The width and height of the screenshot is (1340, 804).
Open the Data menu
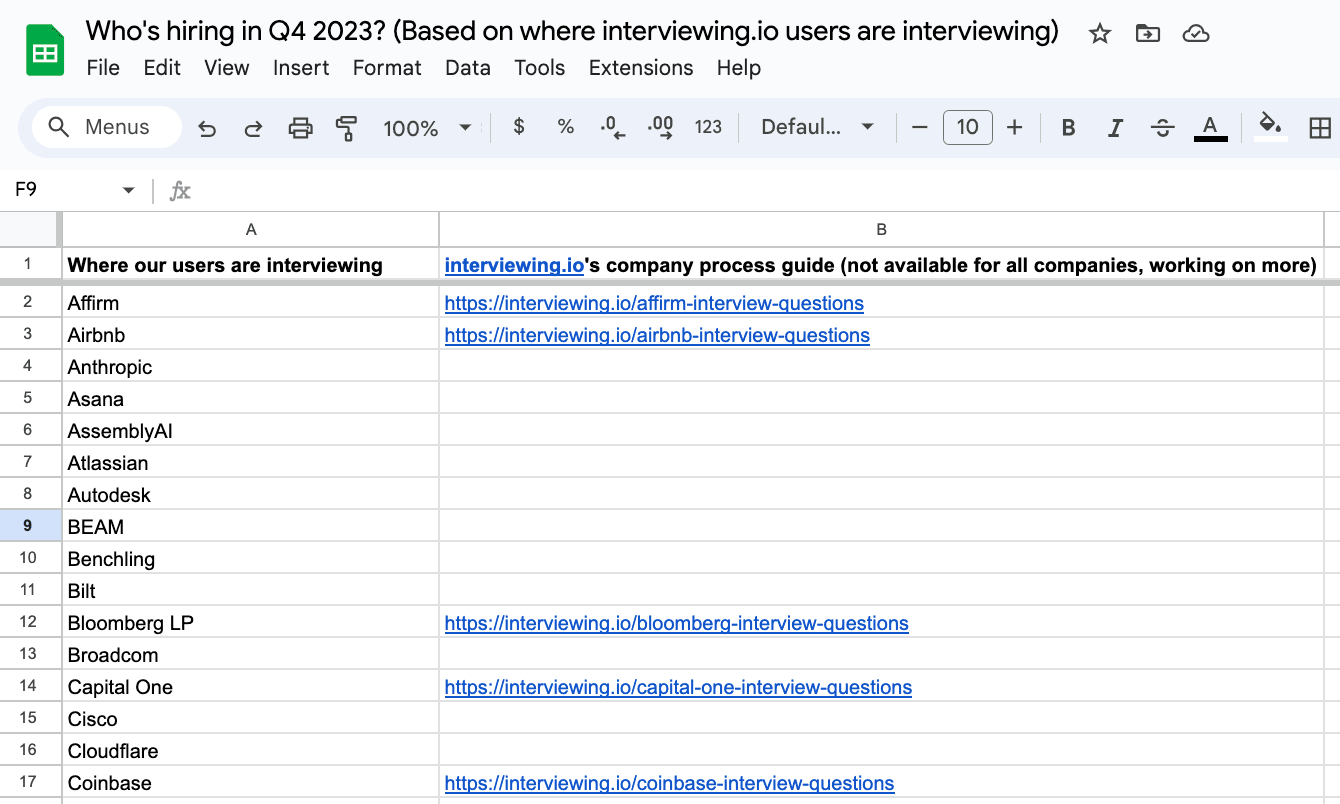tap(467, 67)
